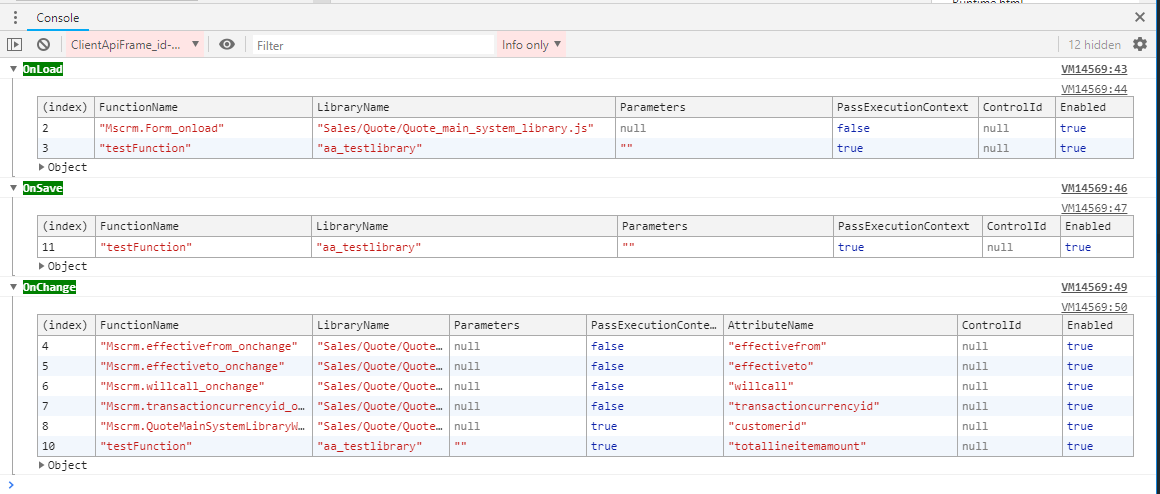Viewport: 1160px width, 494px height.
Task: Close the console drawer
Action: point(1140,17)
